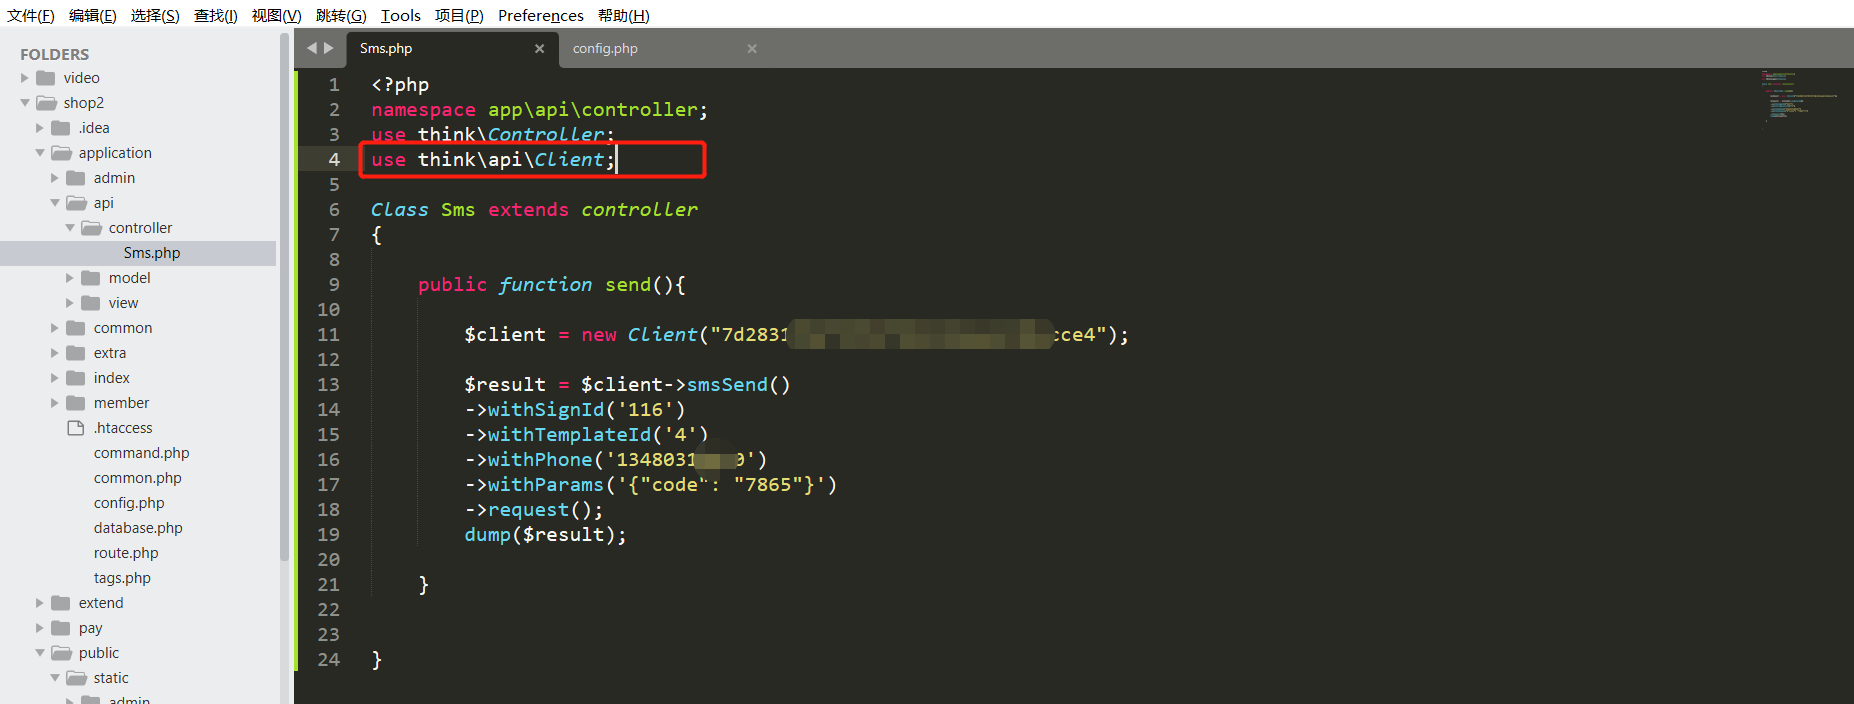Click the extra folder icon
Viewport: 1854px width, 704px height.
[x=76, y=353]
